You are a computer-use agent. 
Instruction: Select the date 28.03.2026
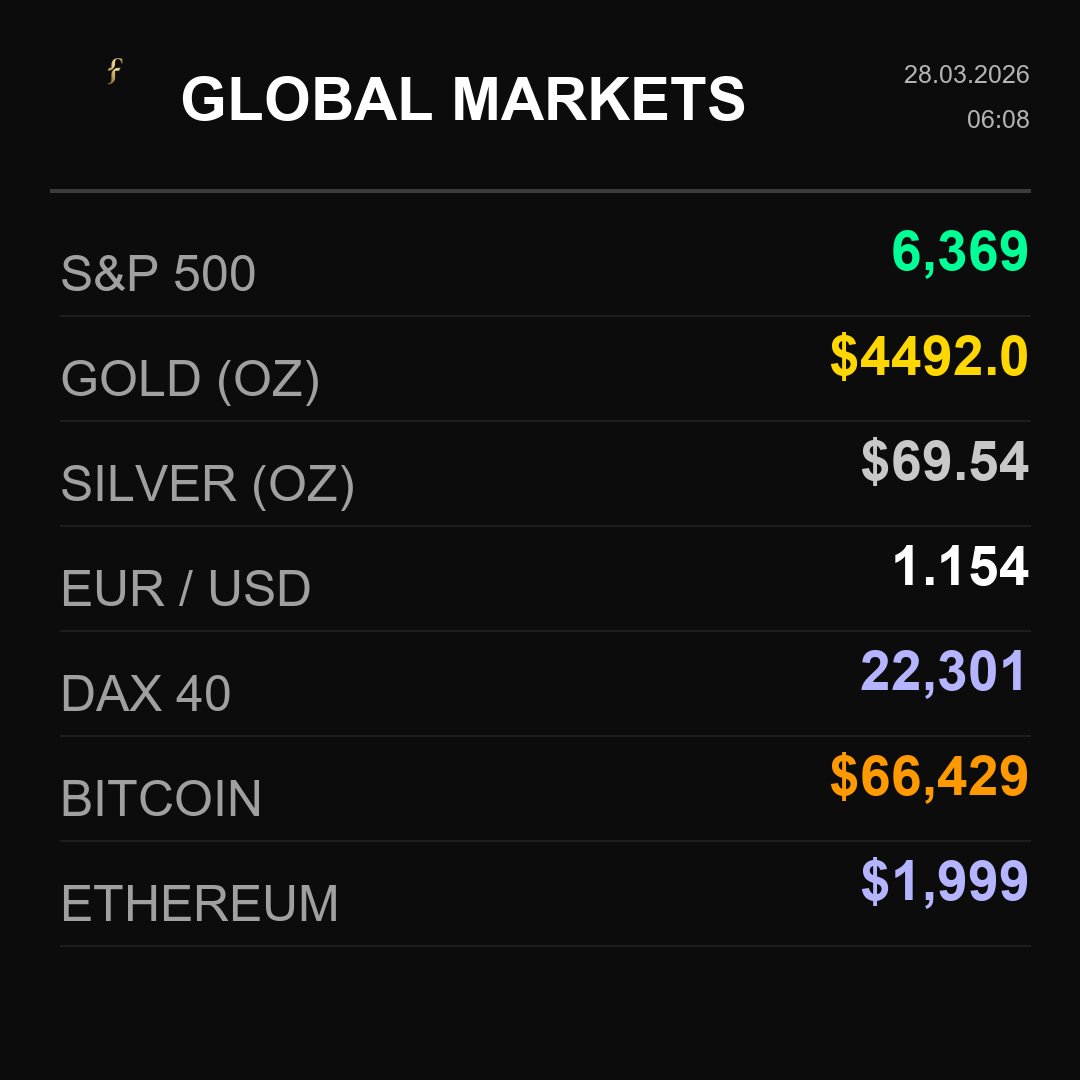coord(966,75)
